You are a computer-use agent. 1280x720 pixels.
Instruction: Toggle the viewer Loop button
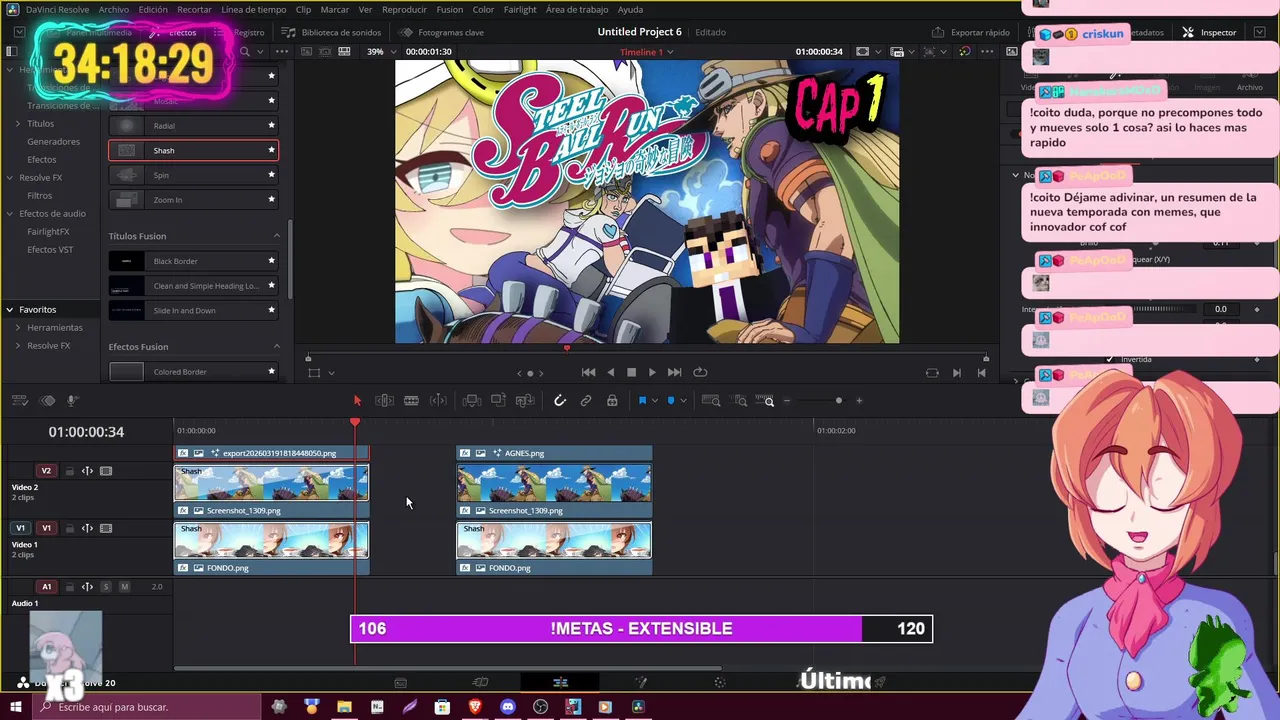coord(700,372)
